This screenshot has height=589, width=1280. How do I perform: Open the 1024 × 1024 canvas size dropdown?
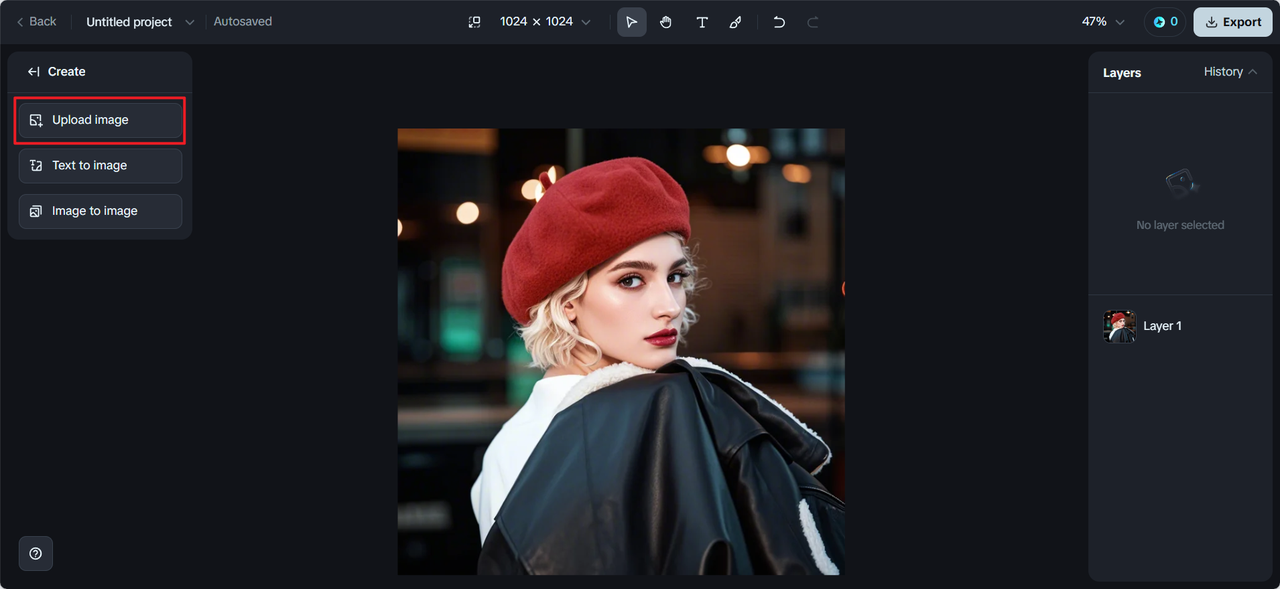click(x=545, y=22)
